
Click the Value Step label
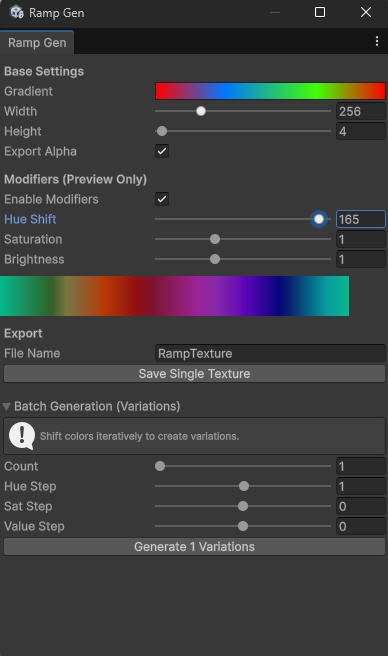point(34,526)
